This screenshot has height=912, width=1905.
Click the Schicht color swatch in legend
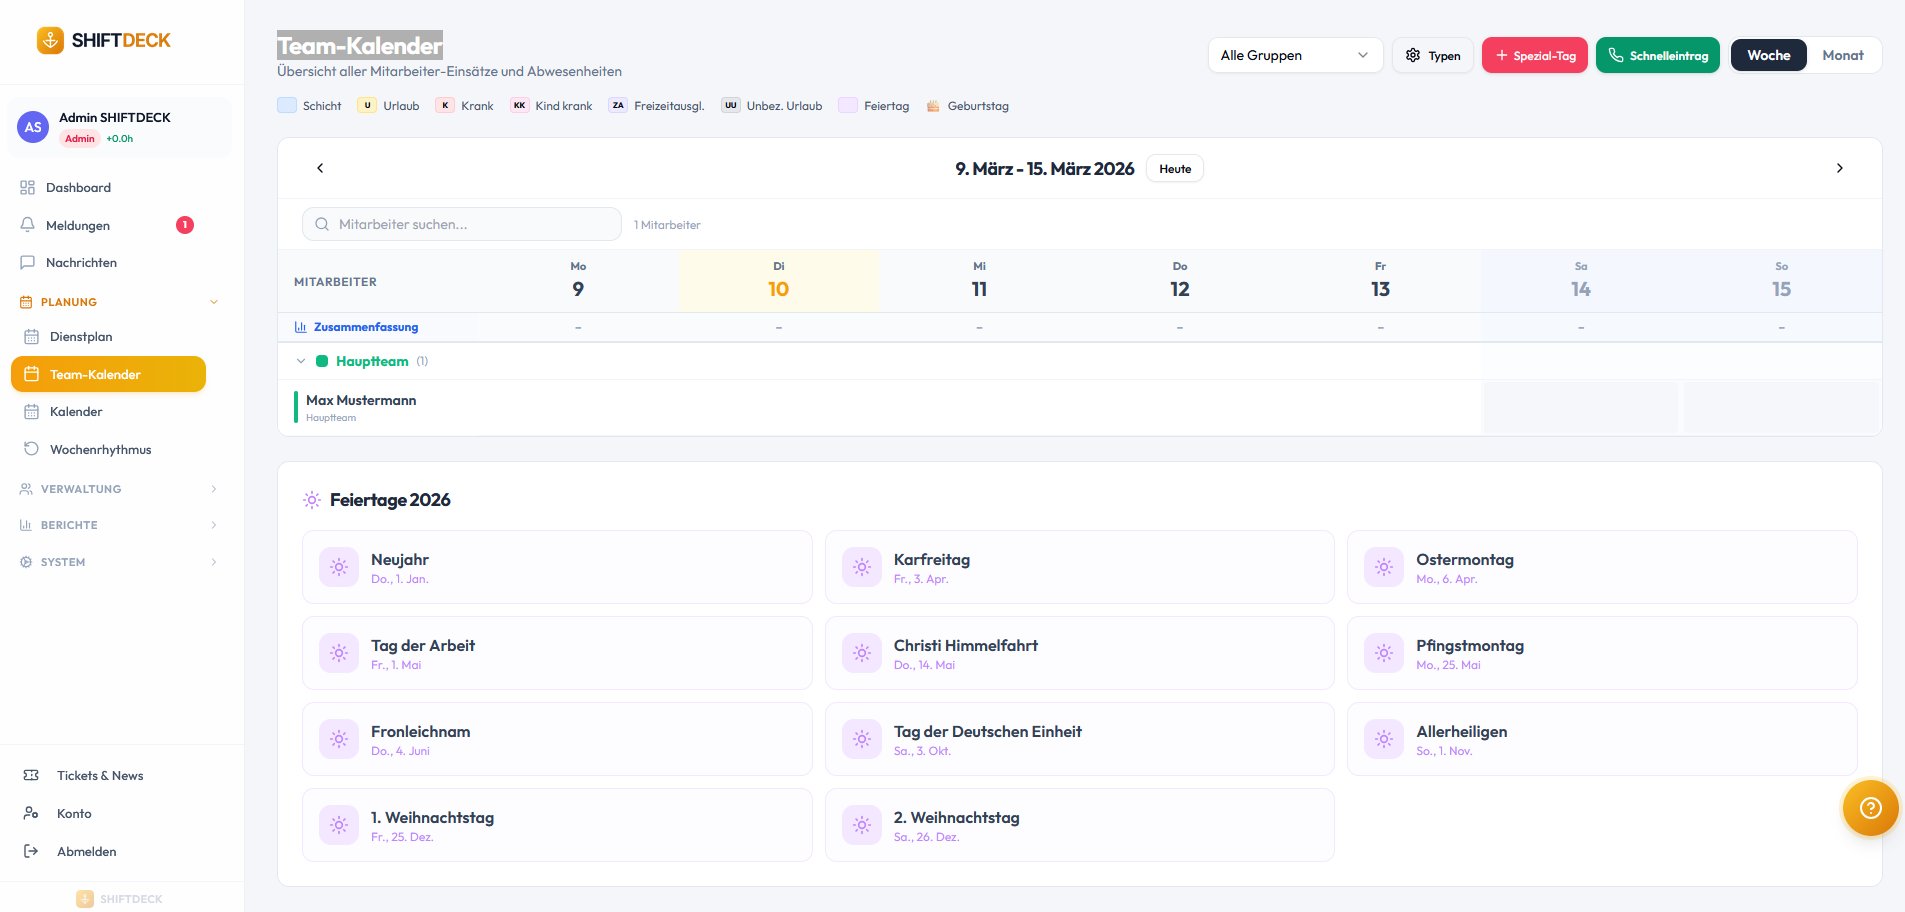[x=287, y=106]
